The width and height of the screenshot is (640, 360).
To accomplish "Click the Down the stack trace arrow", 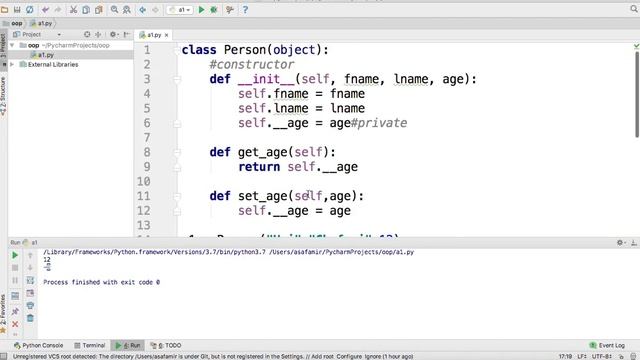I will click(30, 268).
